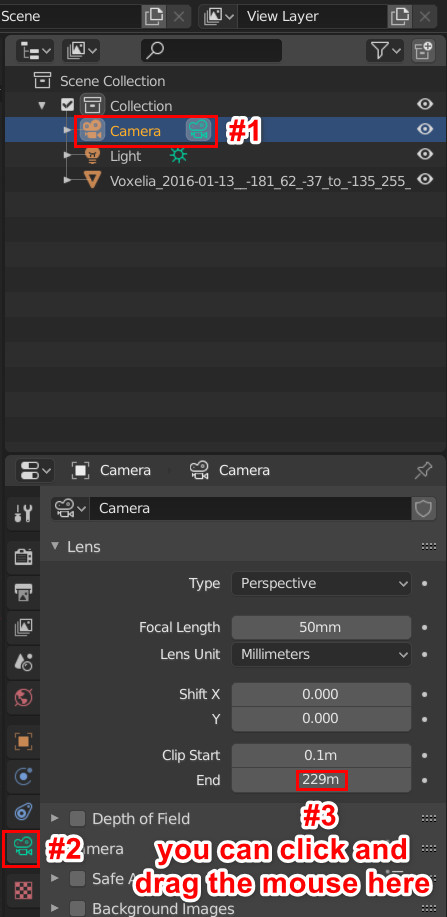Screen dimensions: 447x917
Task: Open the Tool properties tab icon
Action: pos(23,515)
